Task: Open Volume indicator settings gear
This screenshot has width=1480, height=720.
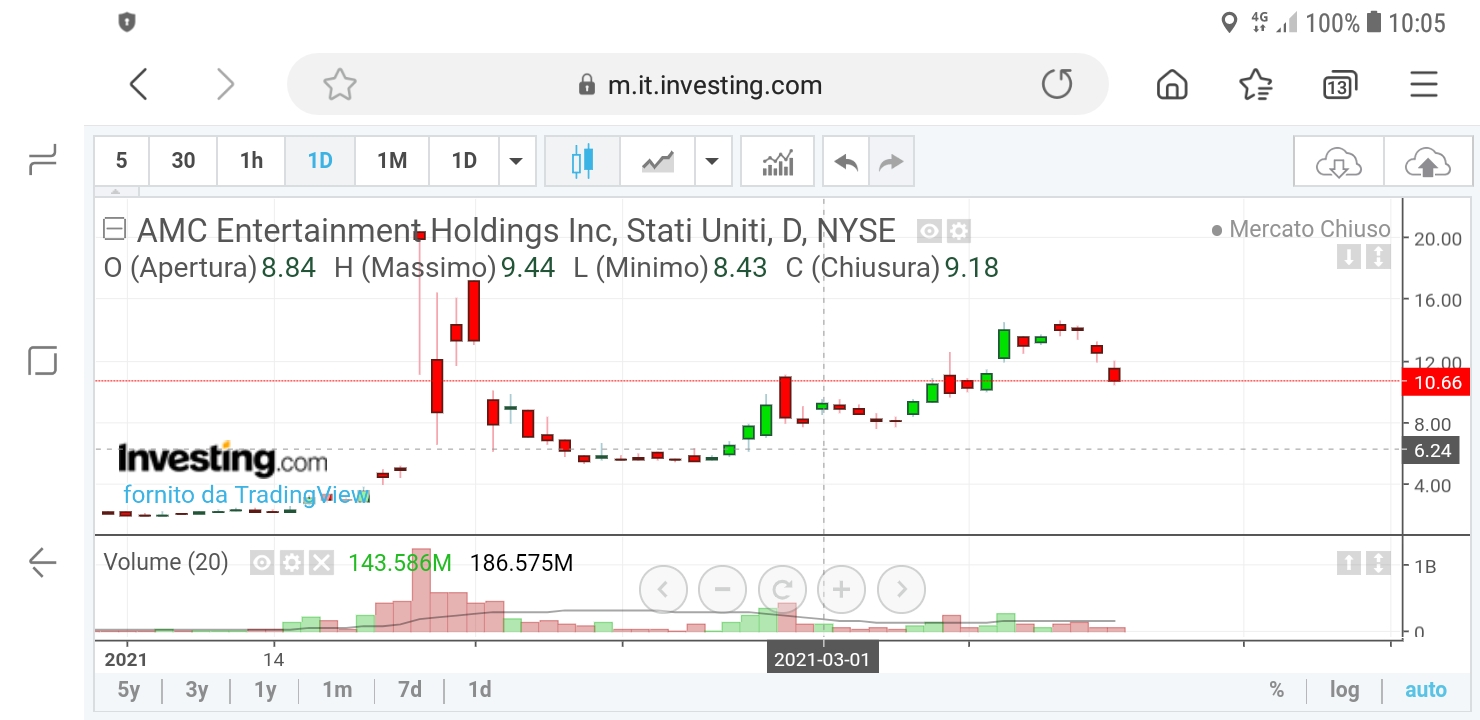Action: [291, 563]
